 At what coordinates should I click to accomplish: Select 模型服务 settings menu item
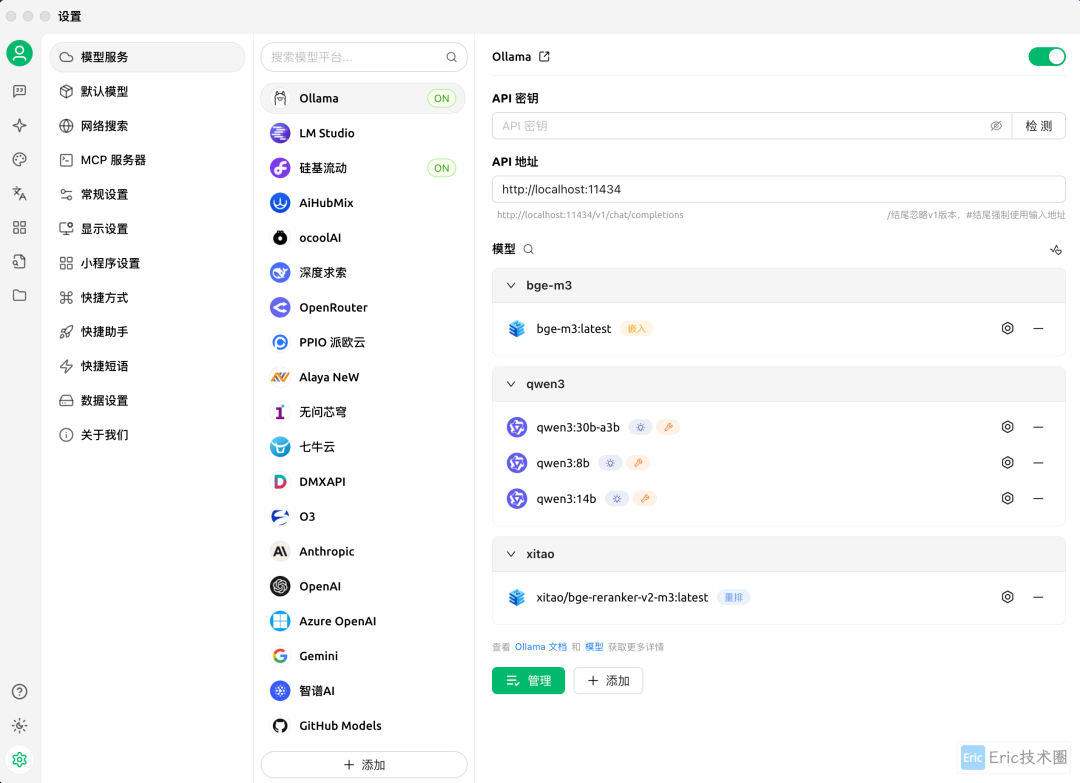(x=147, y=57)
